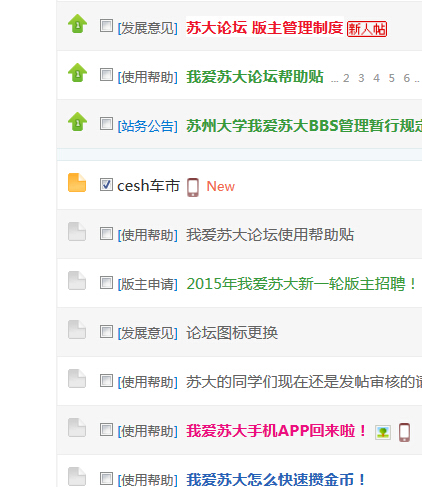The height and width of the screenshot is (487, 422).
Task: Click the 新人帖 stamp badge
Action: (367, 29)
